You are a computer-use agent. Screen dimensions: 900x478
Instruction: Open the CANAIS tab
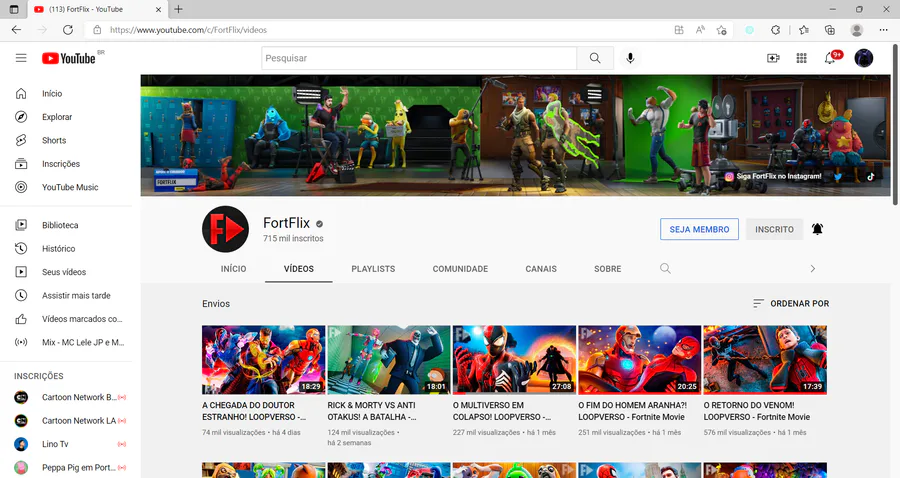[x=541, y=269]
